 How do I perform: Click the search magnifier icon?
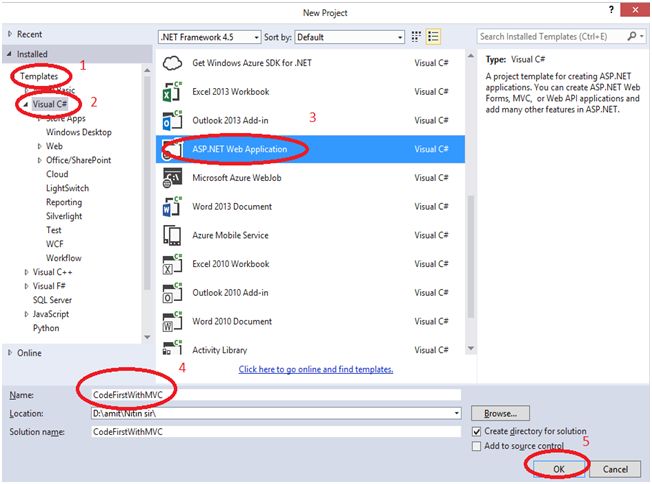coord(632,36)
